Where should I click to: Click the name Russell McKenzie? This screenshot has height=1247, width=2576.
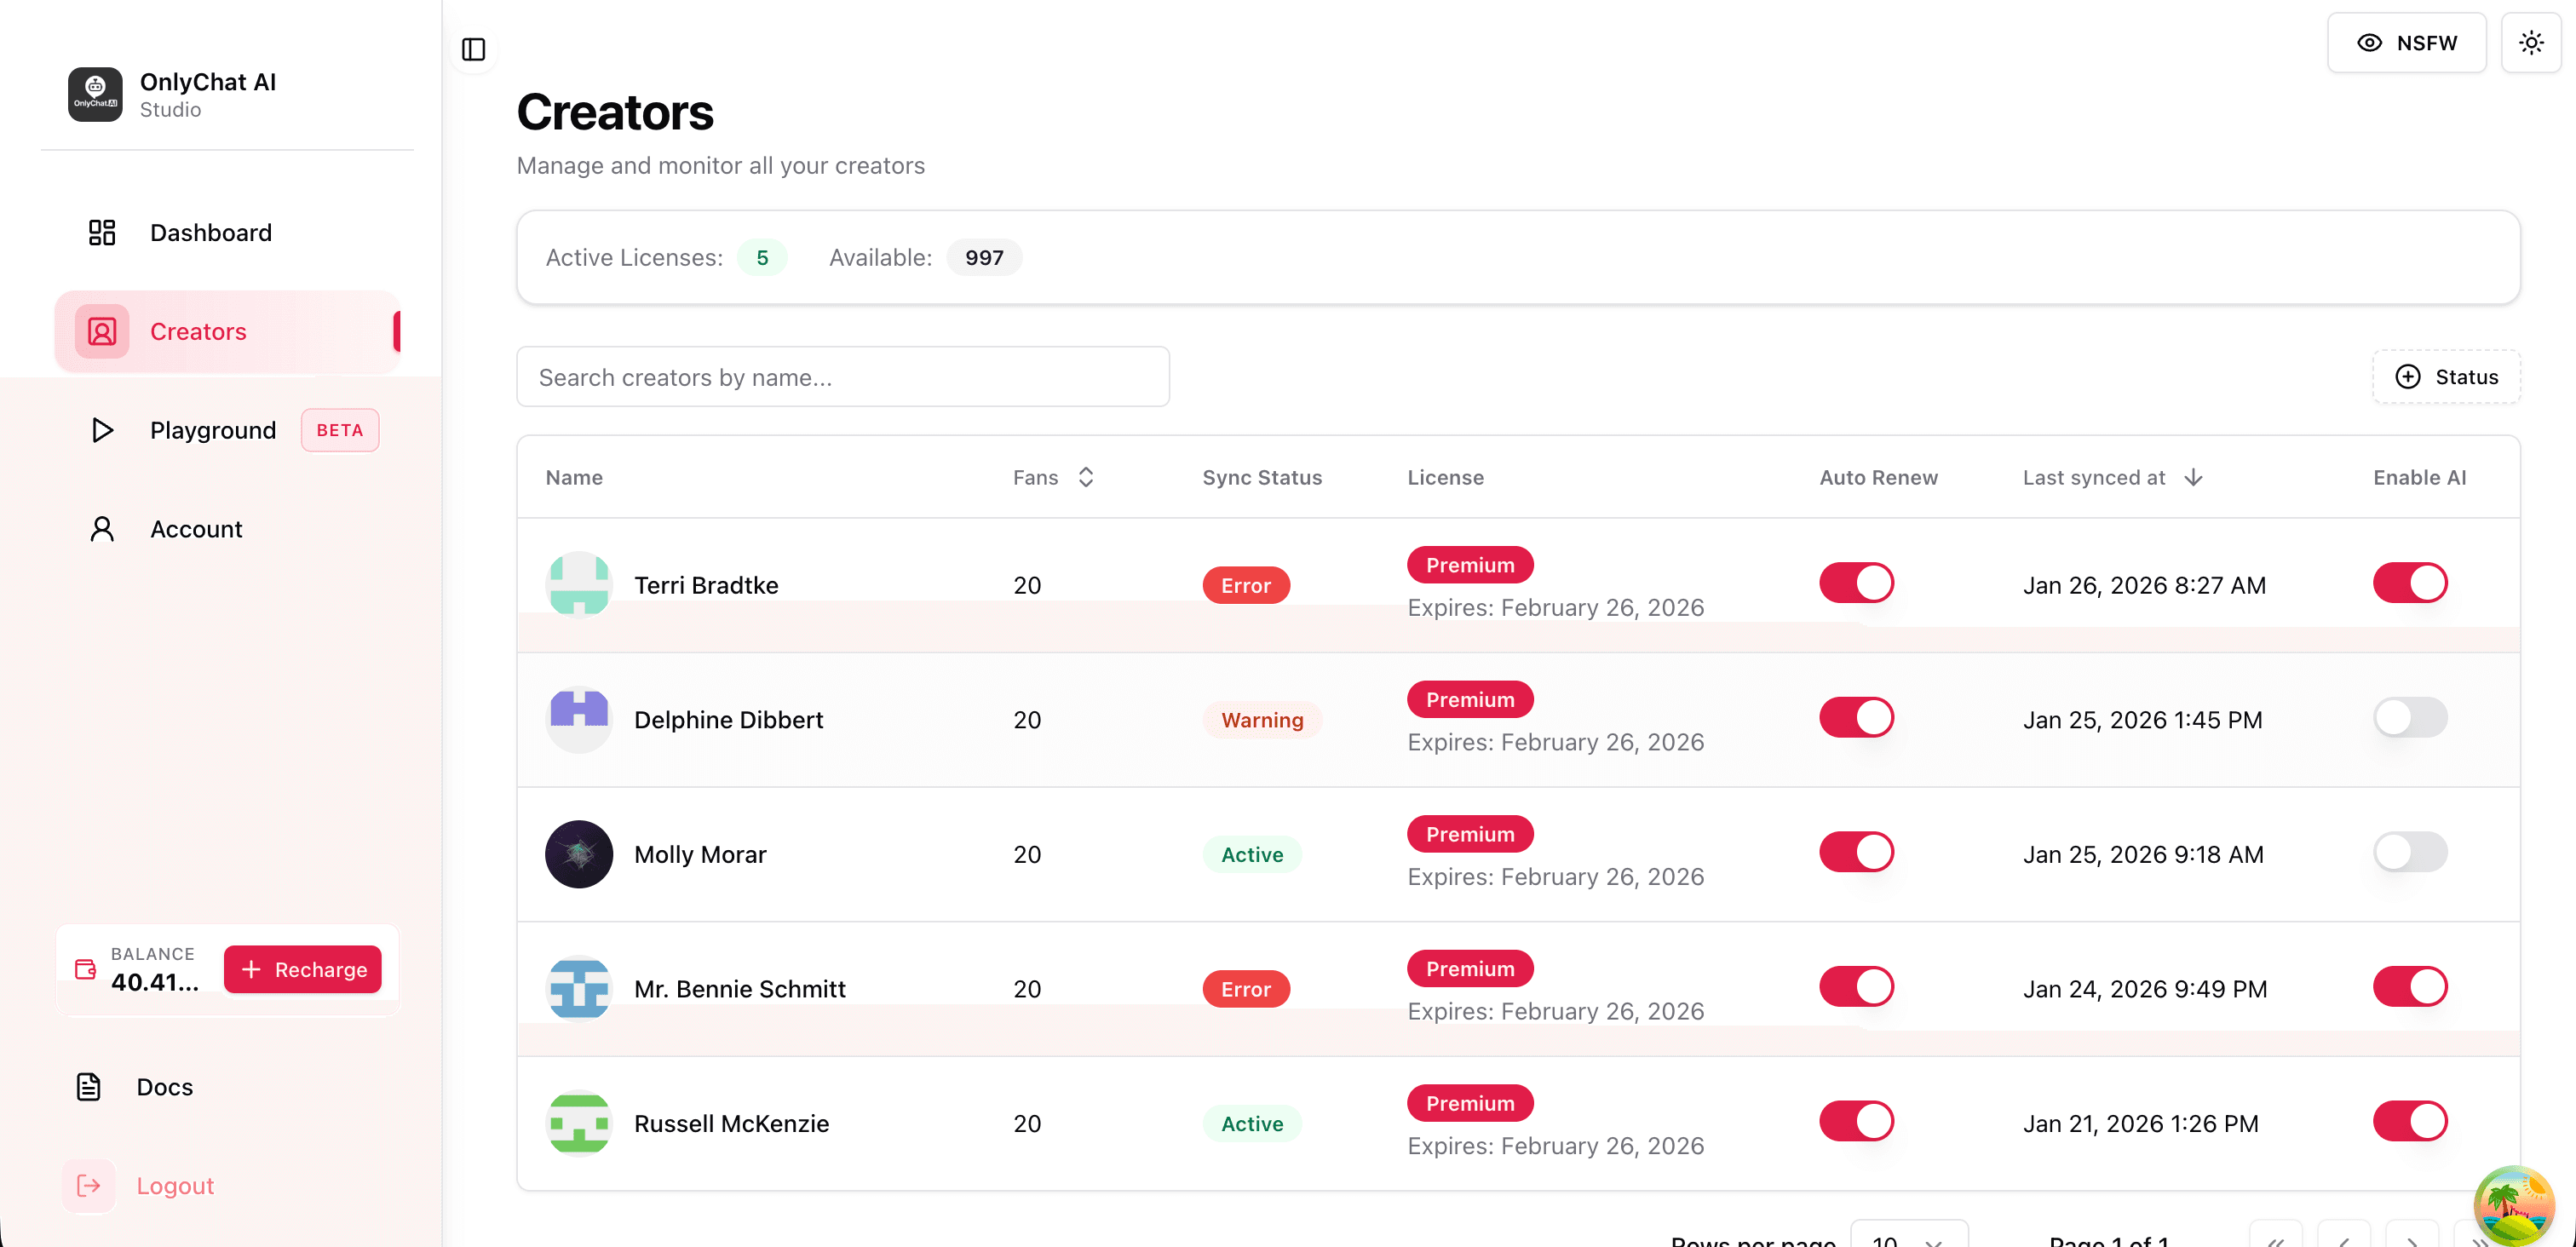click(731, 1123)
